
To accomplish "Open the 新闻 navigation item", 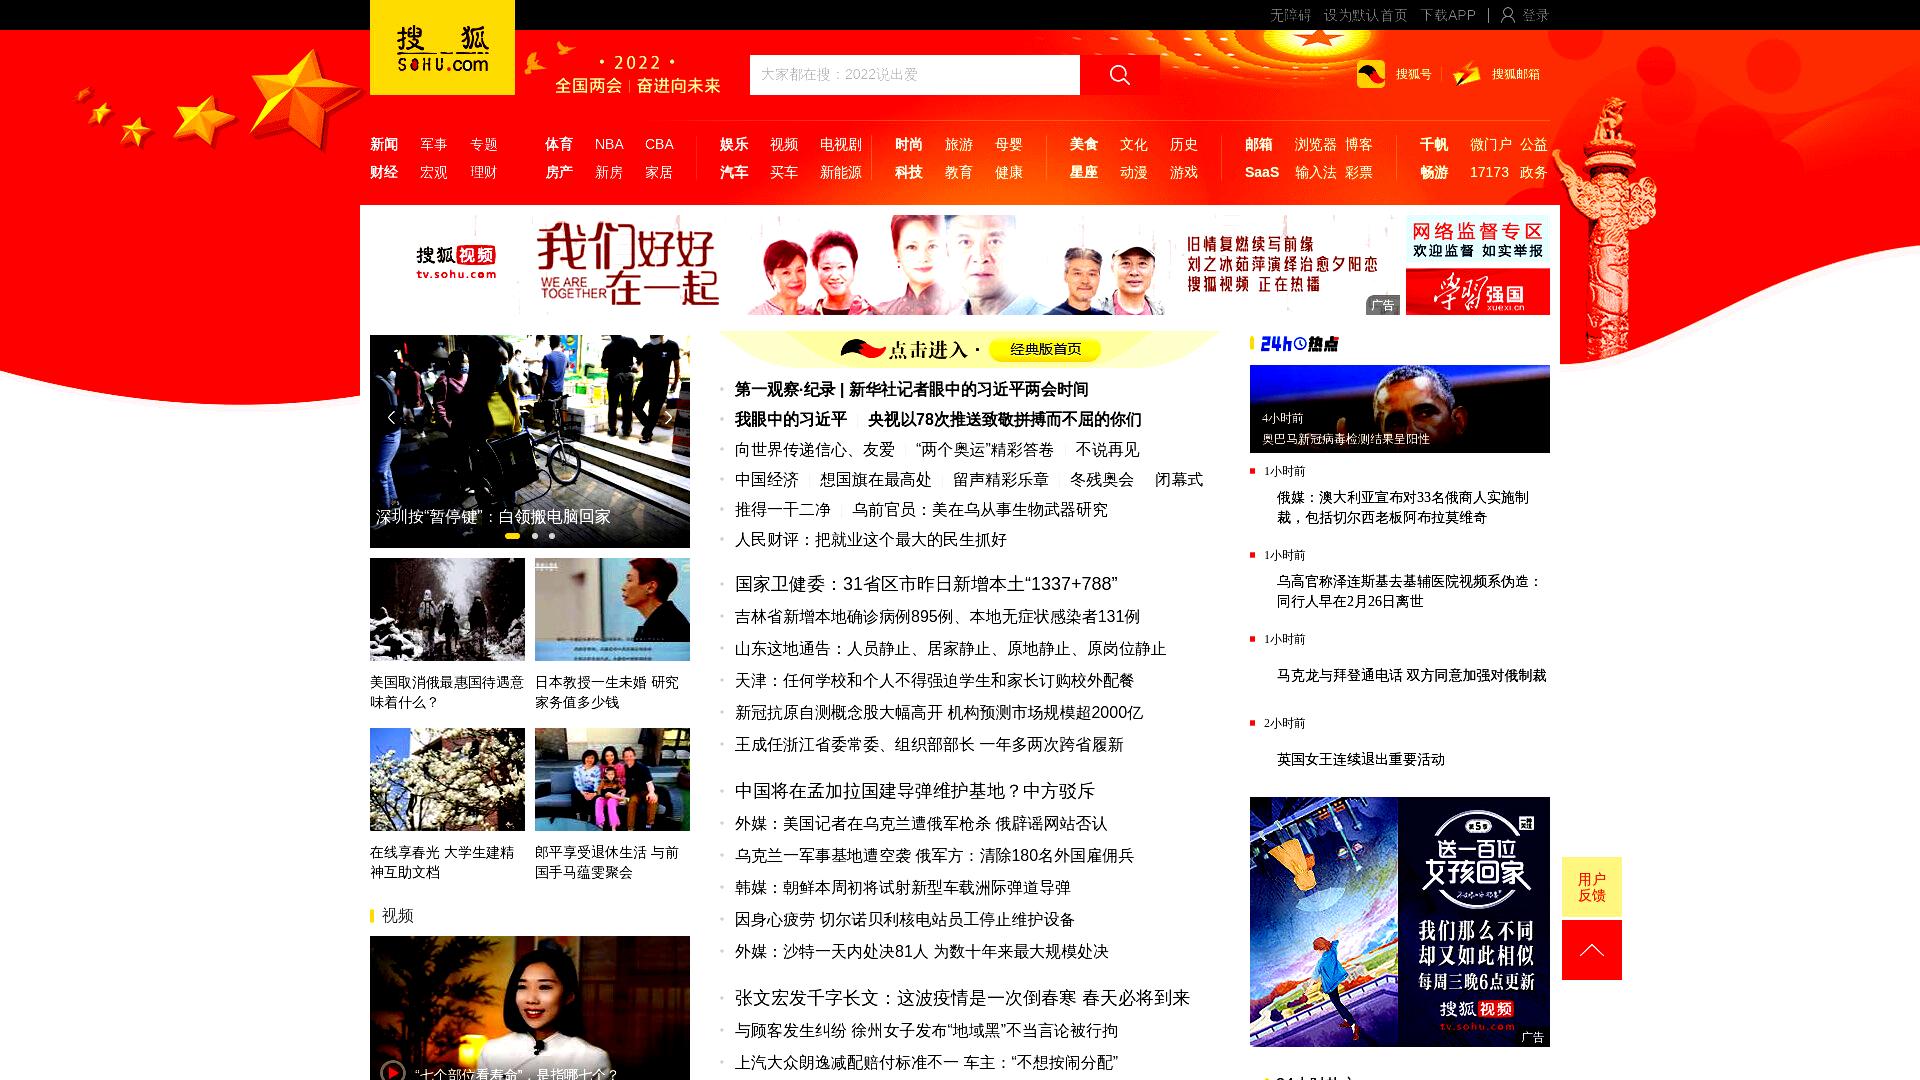I will [x=384, y=144].
